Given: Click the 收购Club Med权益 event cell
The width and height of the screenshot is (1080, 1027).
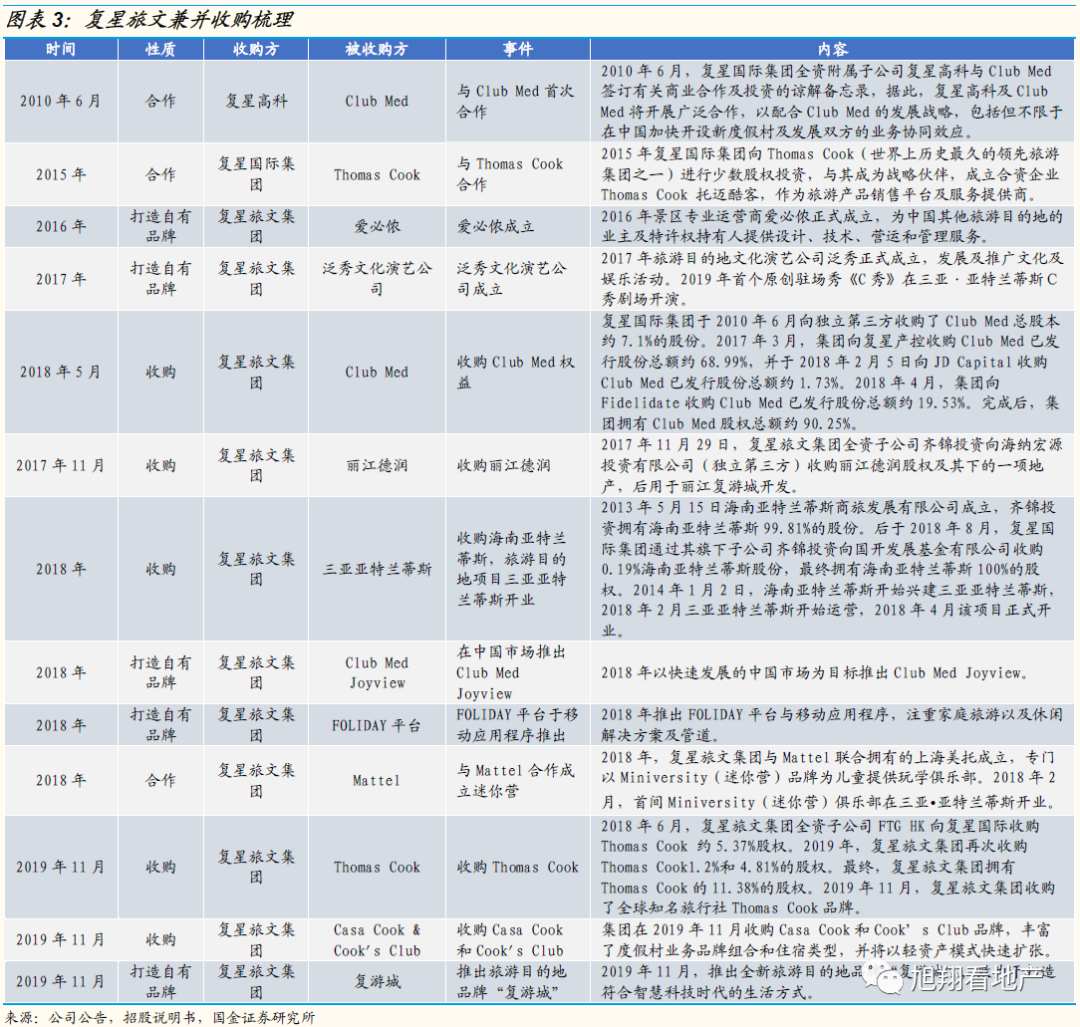Looking at the screenshot, I should tap(517, 372).
